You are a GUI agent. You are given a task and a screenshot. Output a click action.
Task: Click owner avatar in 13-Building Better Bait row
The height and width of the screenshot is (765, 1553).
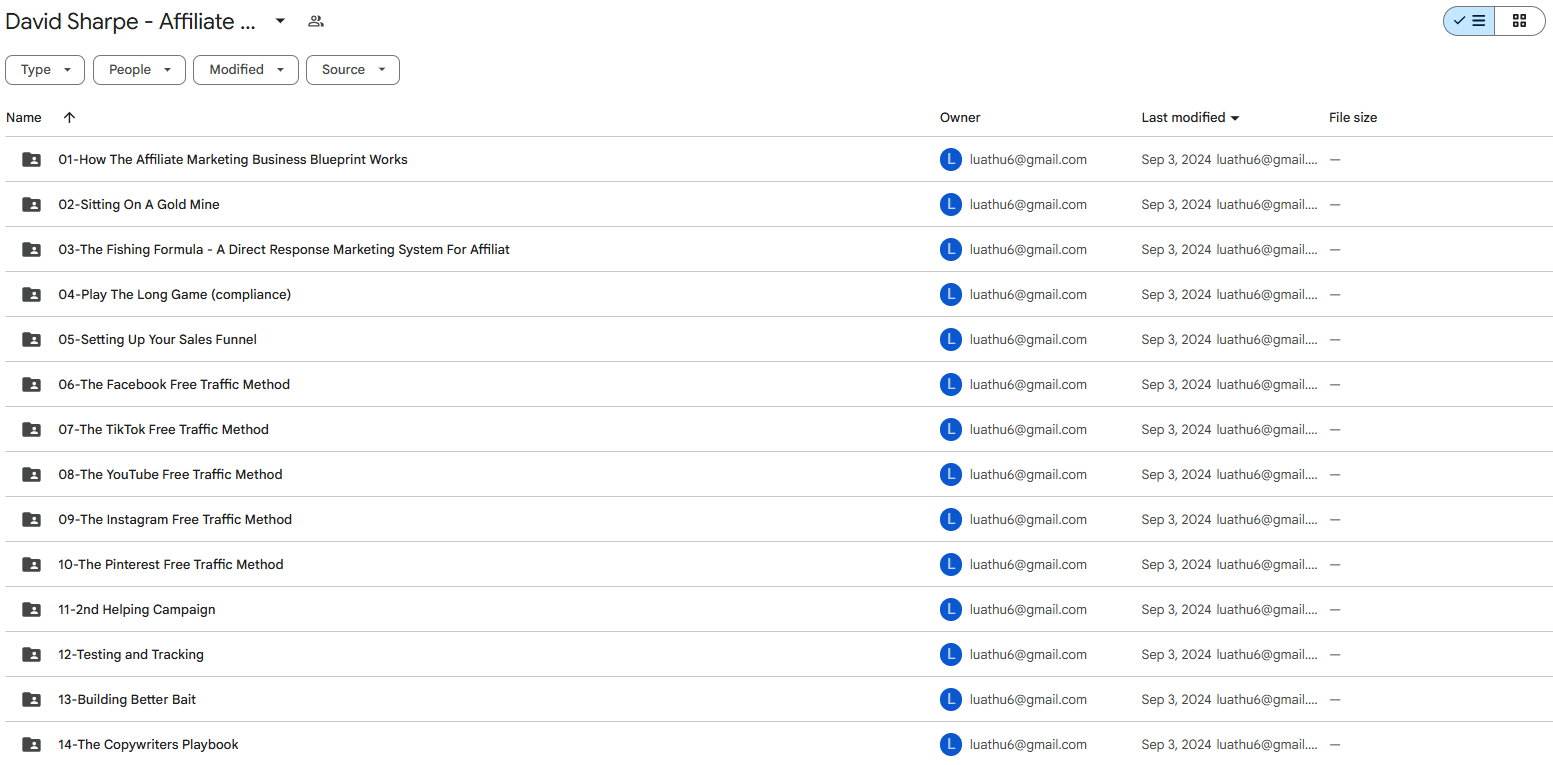click(951, 700)
